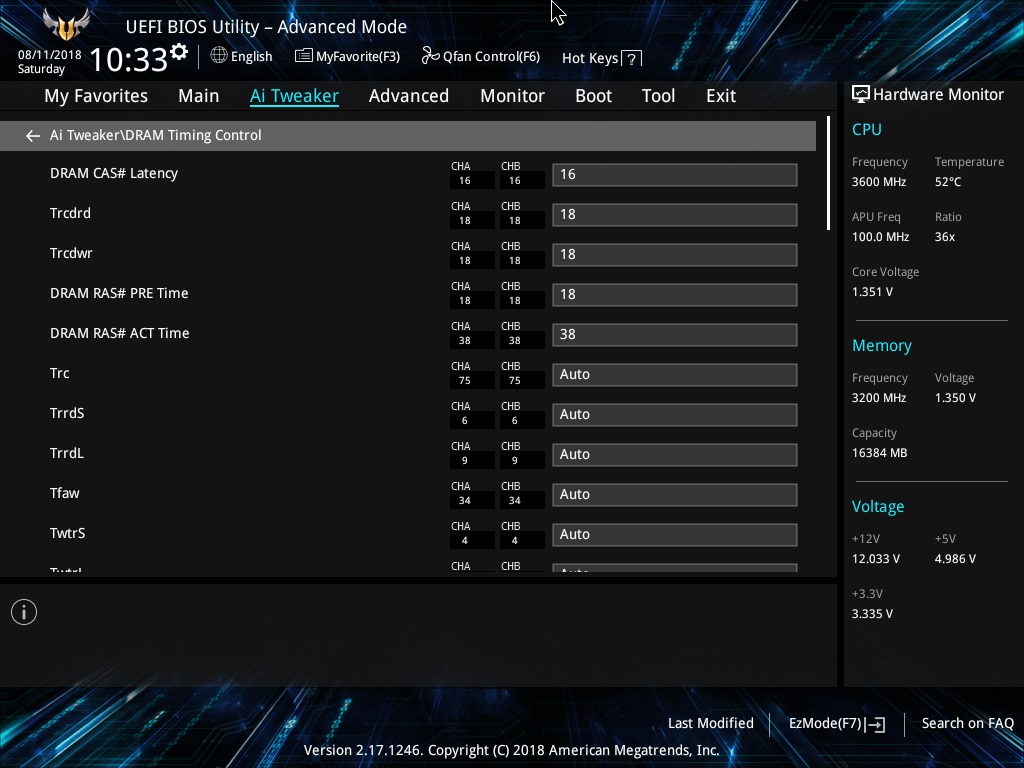This screenshot has width=1024, height=768.
Task: Select the DRAM CAS# Latency label
Action: click(x=114, y=174)
